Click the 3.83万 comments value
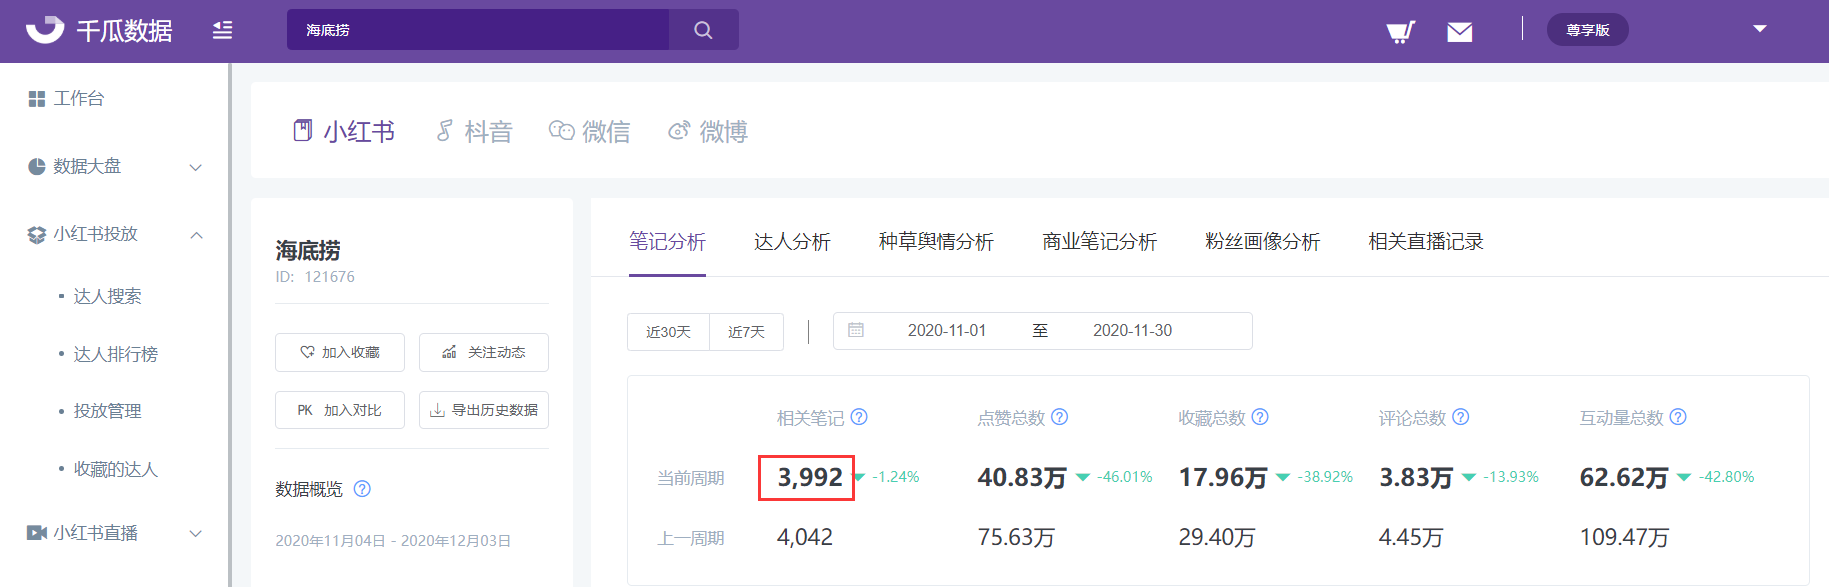This screenshot has height=587, width=1829. [1416, 478]
